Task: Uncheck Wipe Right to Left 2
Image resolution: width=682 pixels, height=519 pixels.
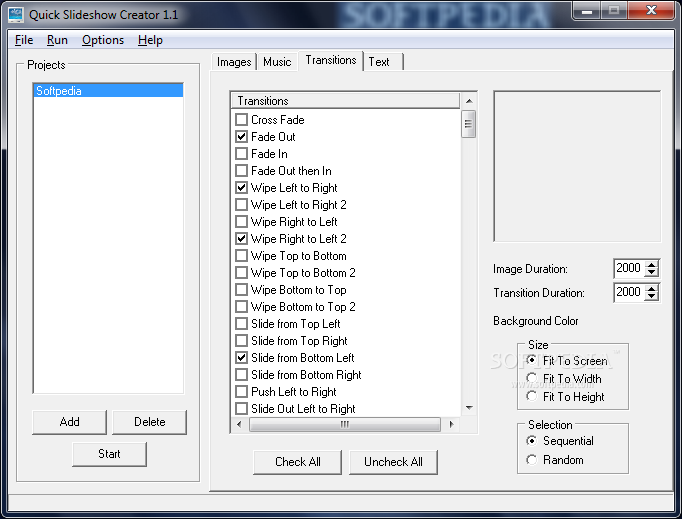Action: 241,239
